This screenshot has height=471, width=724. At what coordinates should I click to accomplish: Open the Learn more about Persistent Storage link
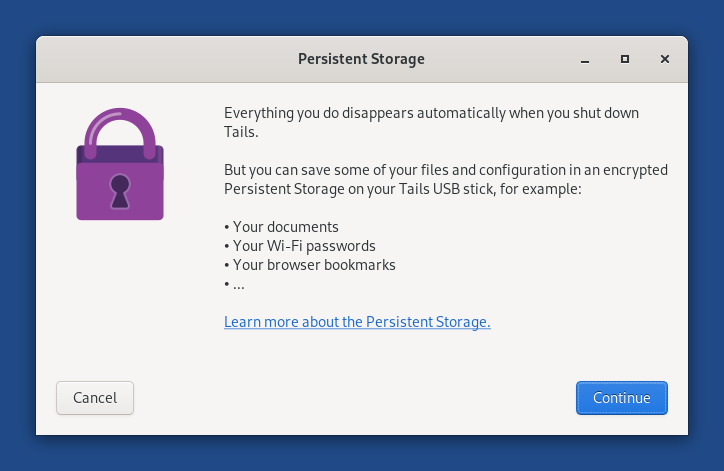pos(357,322)
